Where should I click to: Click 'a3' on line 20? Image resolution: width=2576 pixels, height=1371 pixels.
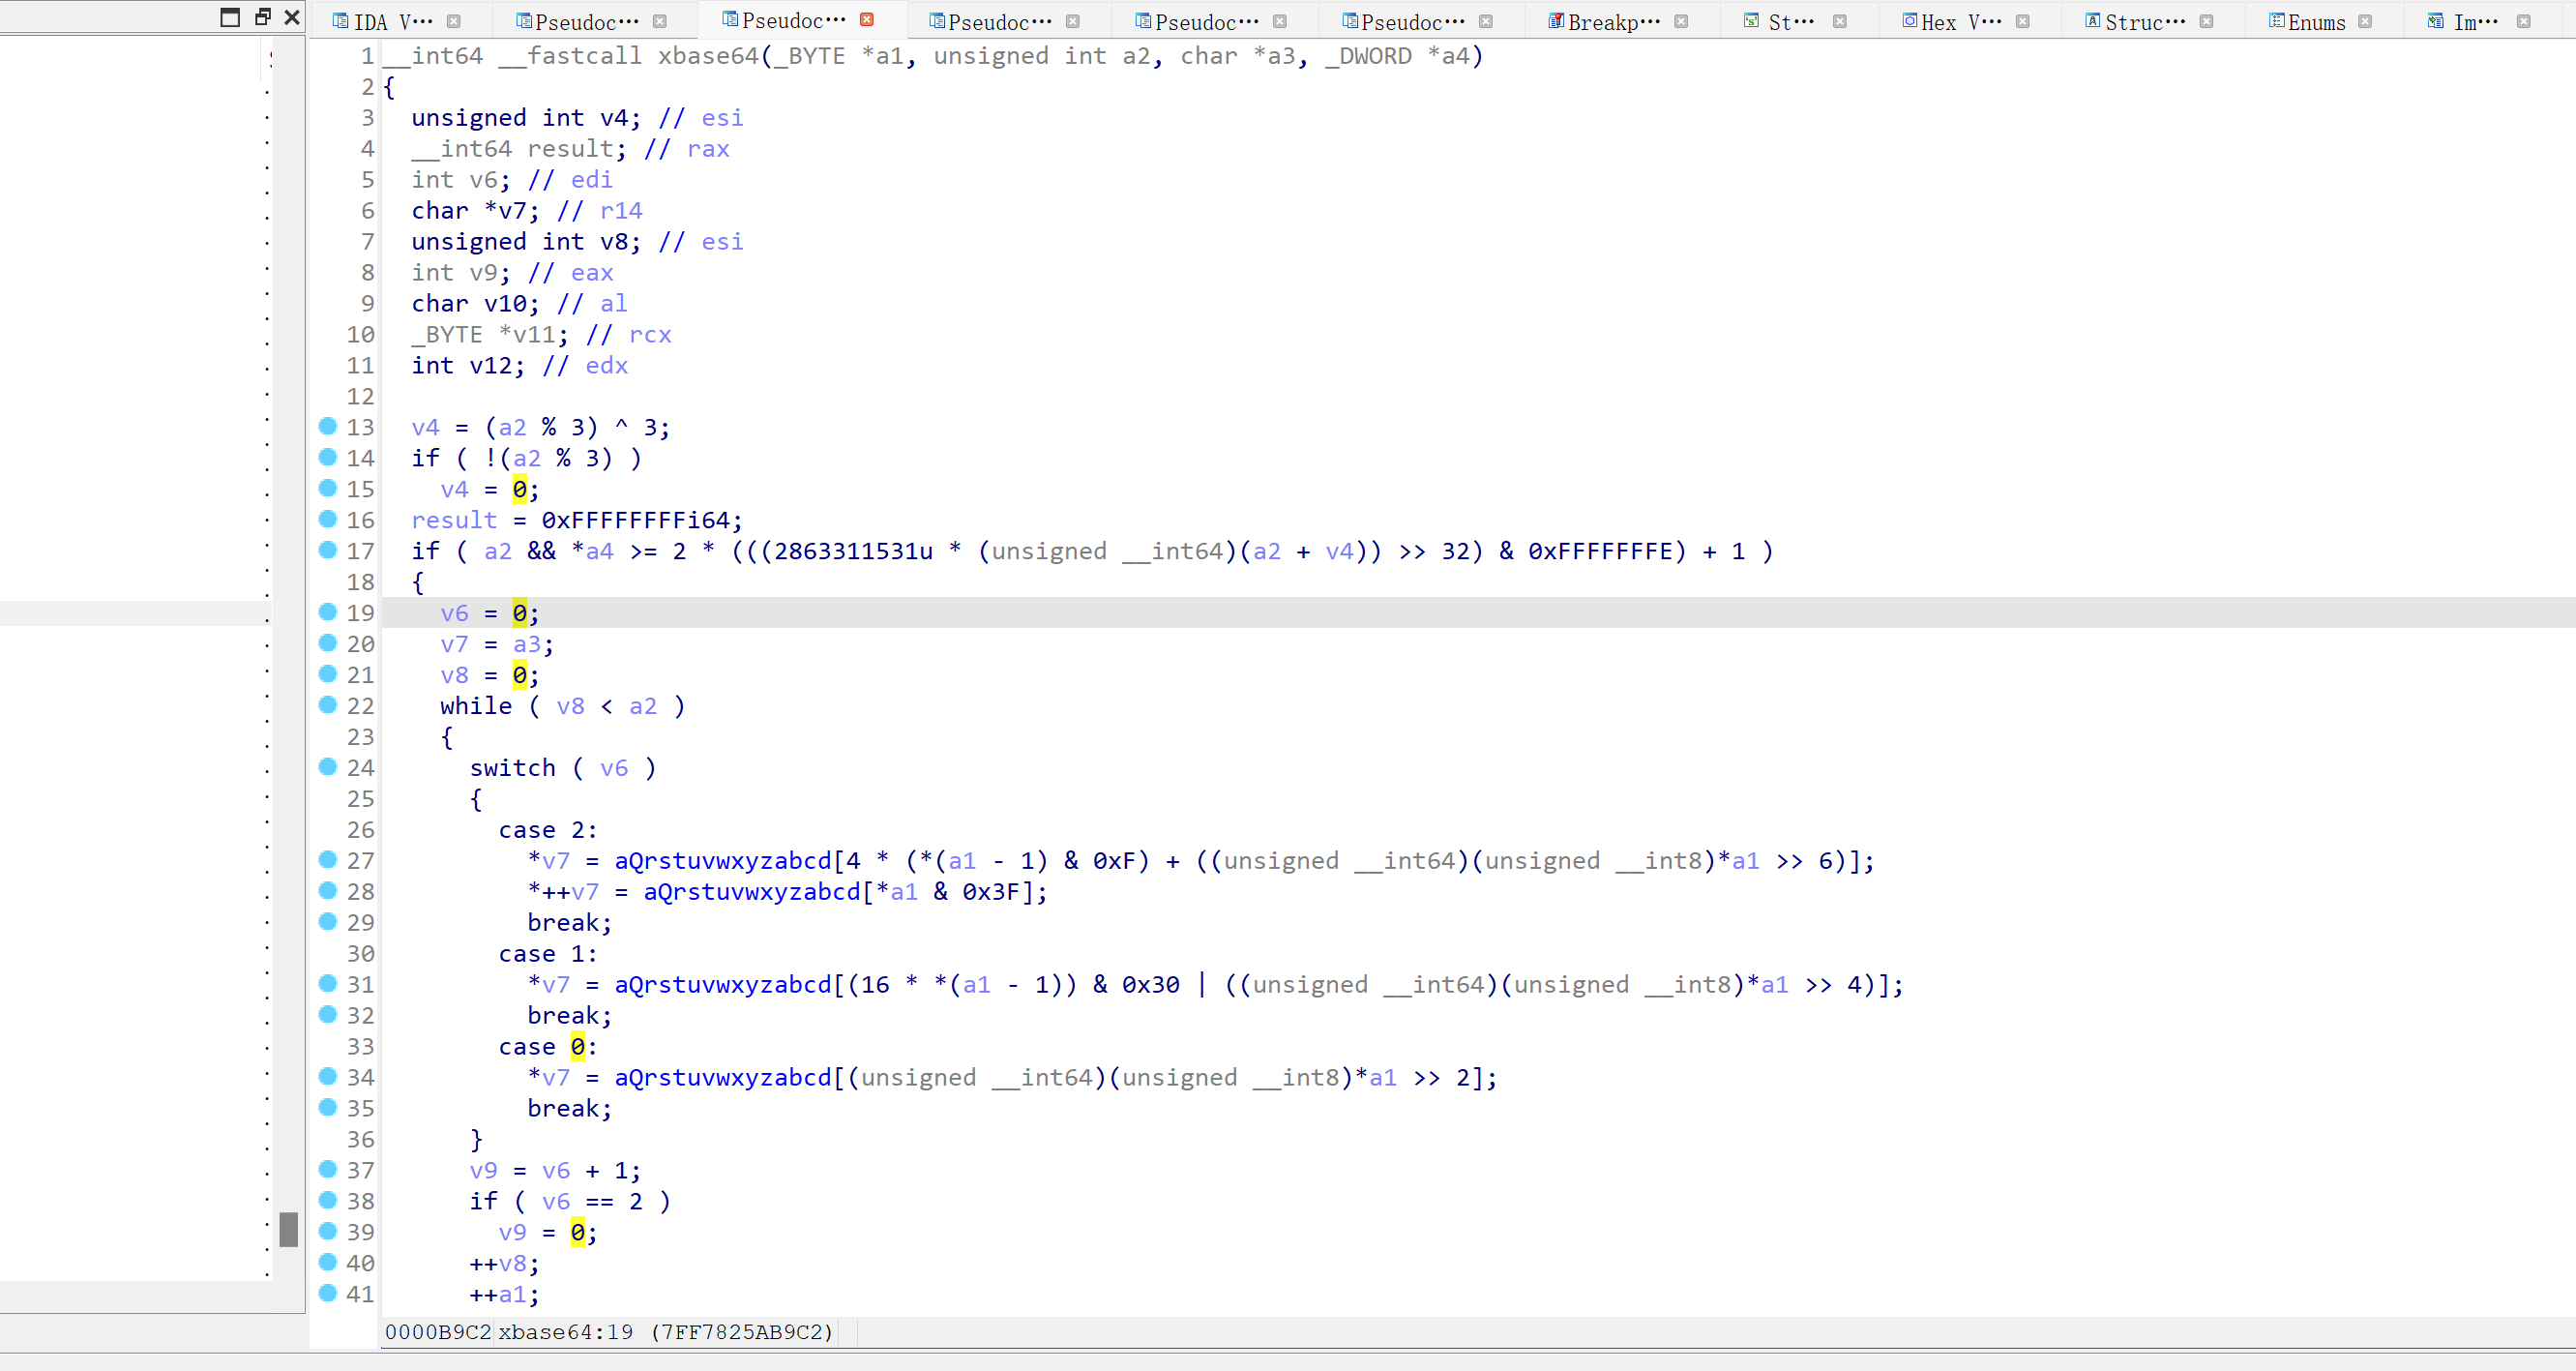tap(527, 645)
